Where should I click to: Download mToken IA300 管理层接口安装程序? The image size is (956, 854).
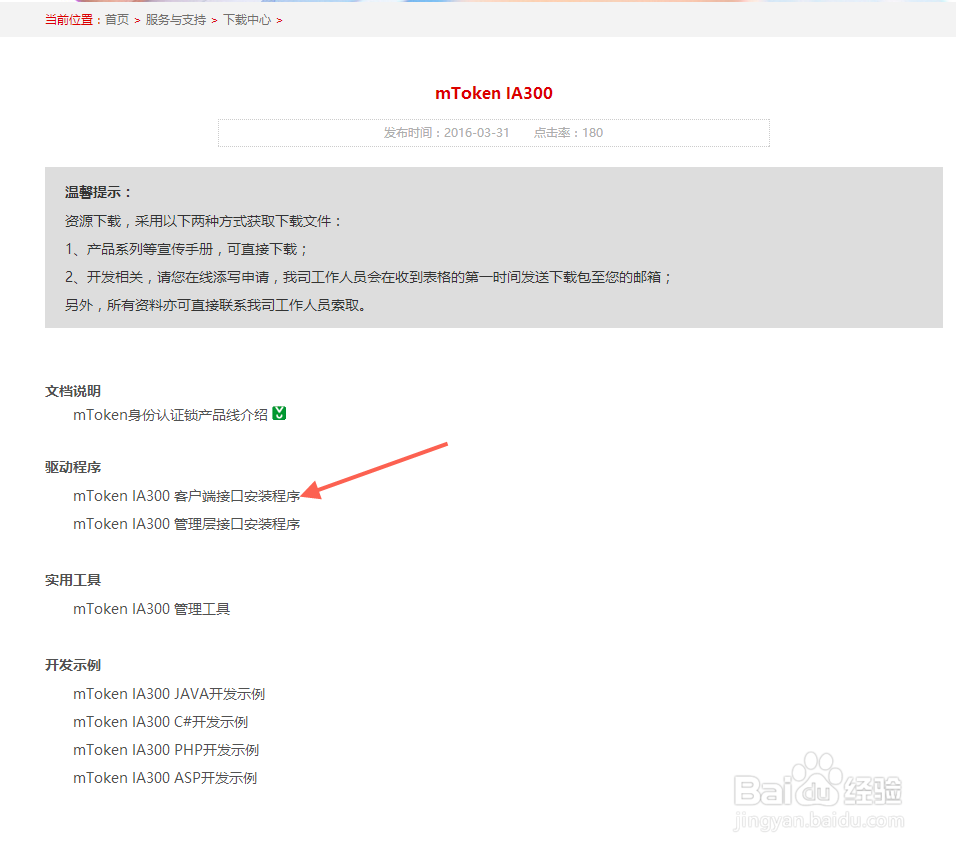coord(187,524)
